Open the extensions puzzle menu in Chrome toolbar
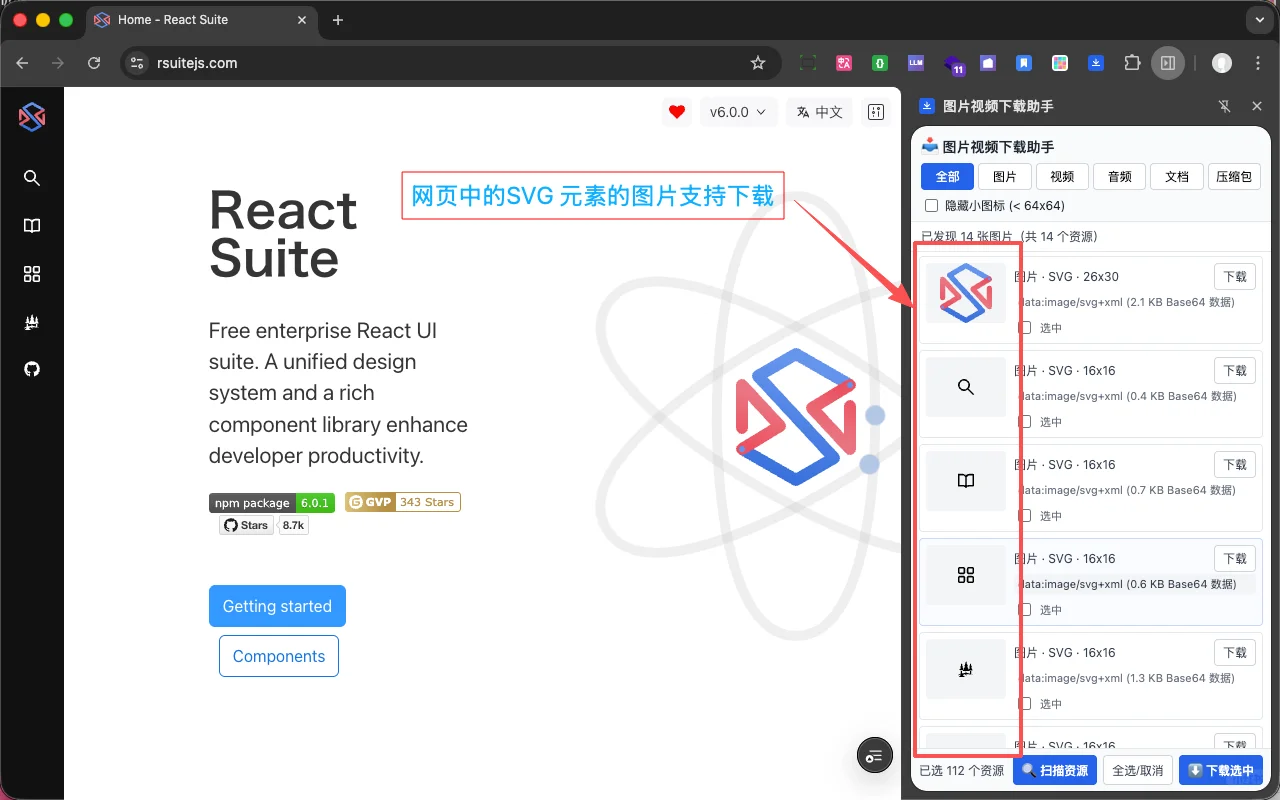This screenshot has width=1280, height=800. tap(1132, 62)
